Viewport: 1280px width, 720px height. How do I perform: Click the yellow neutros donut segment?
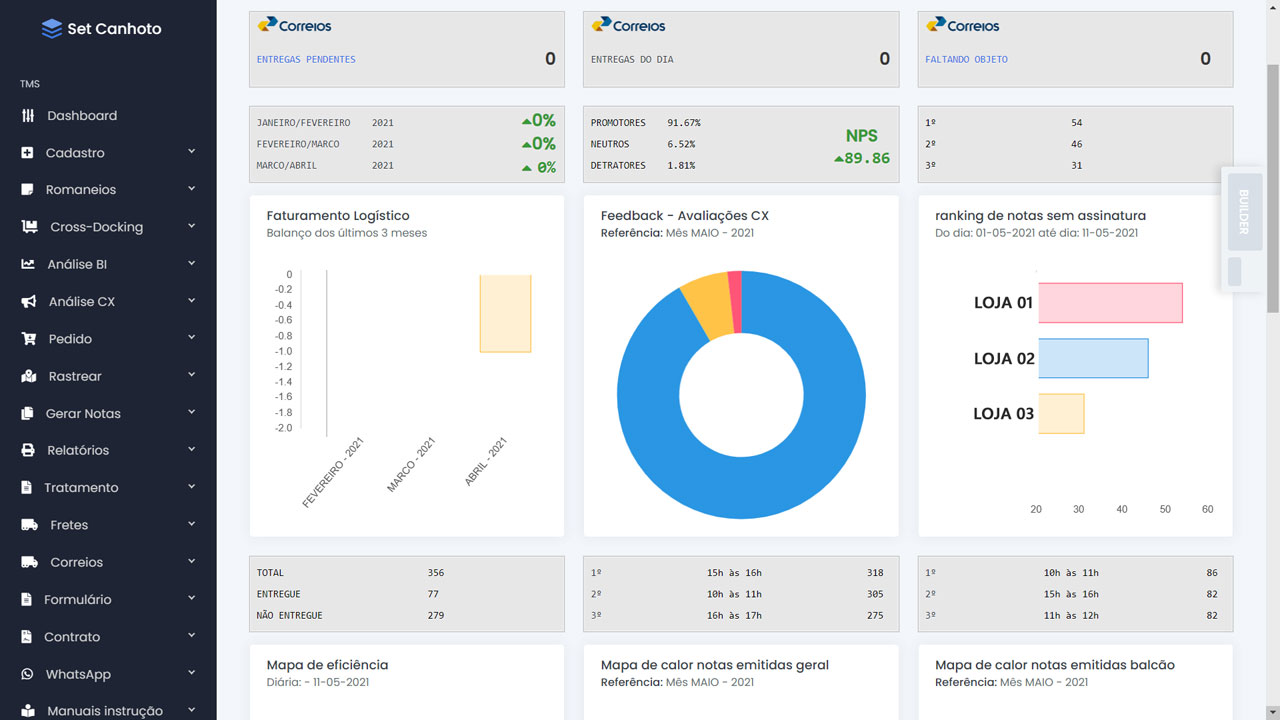[710, 305]
